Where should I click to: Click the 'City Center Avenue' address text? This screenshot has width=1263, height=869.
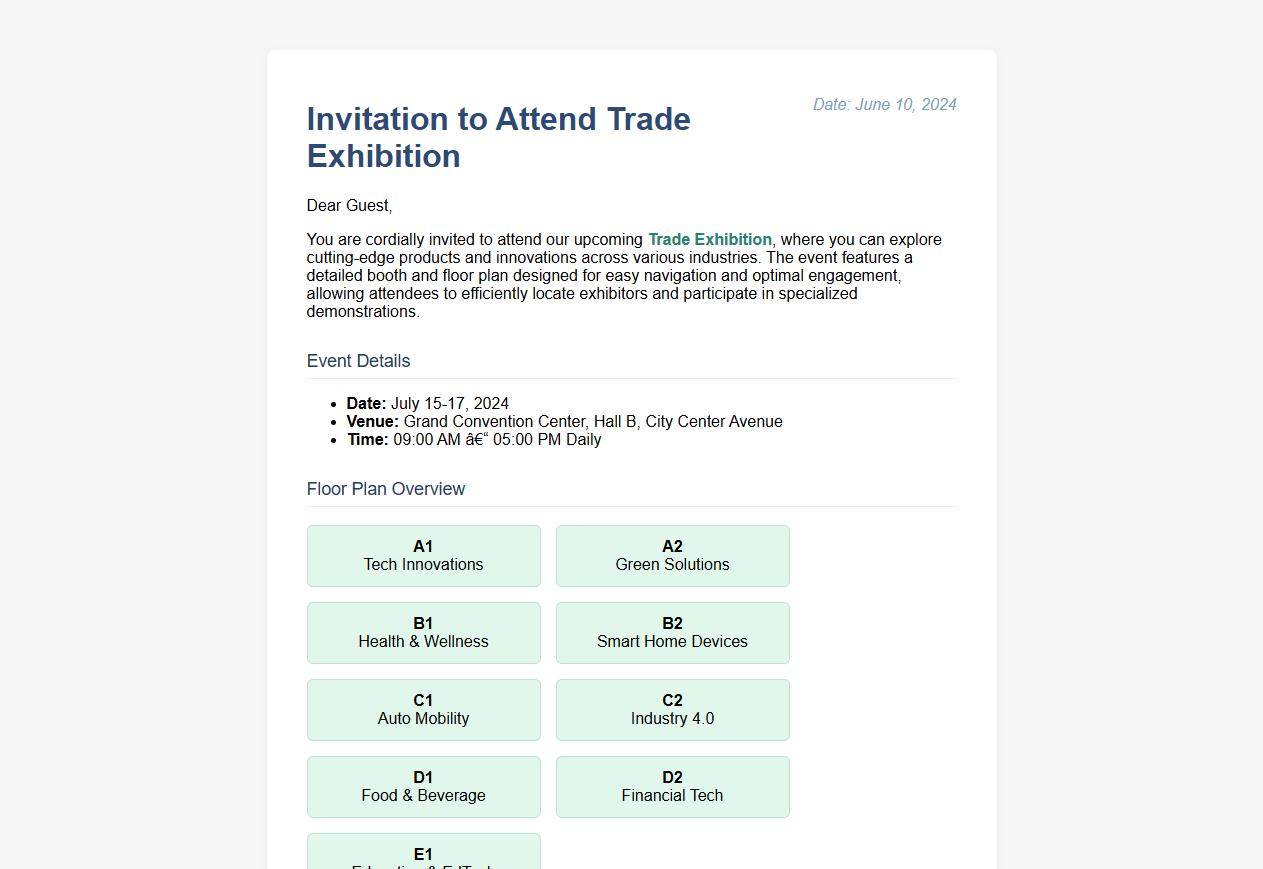[x=714, y=421]
